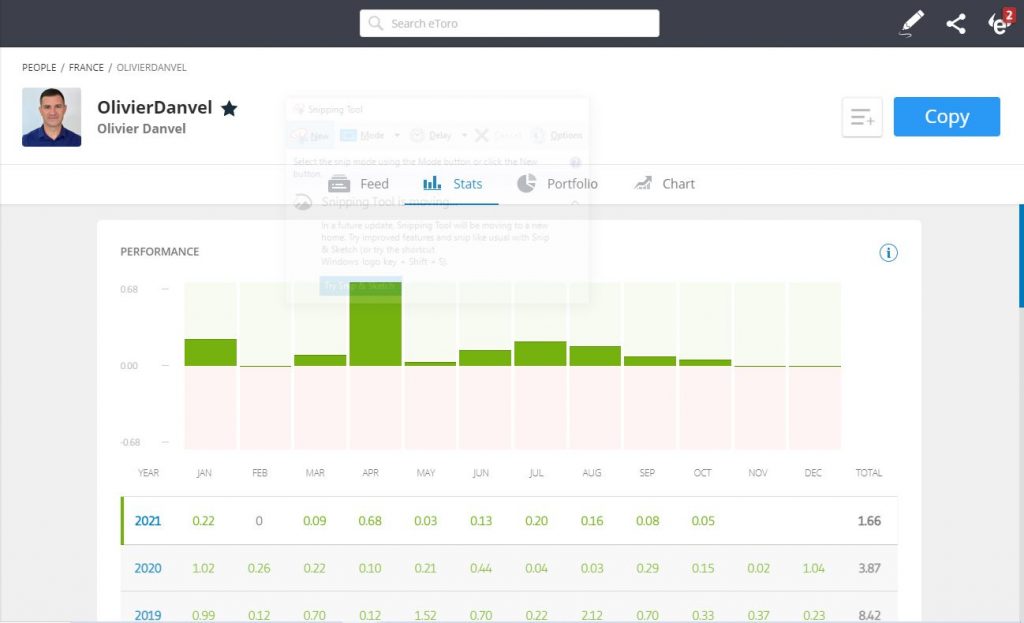Open eToro notifications with the 2 badge

pos(1001,22)
